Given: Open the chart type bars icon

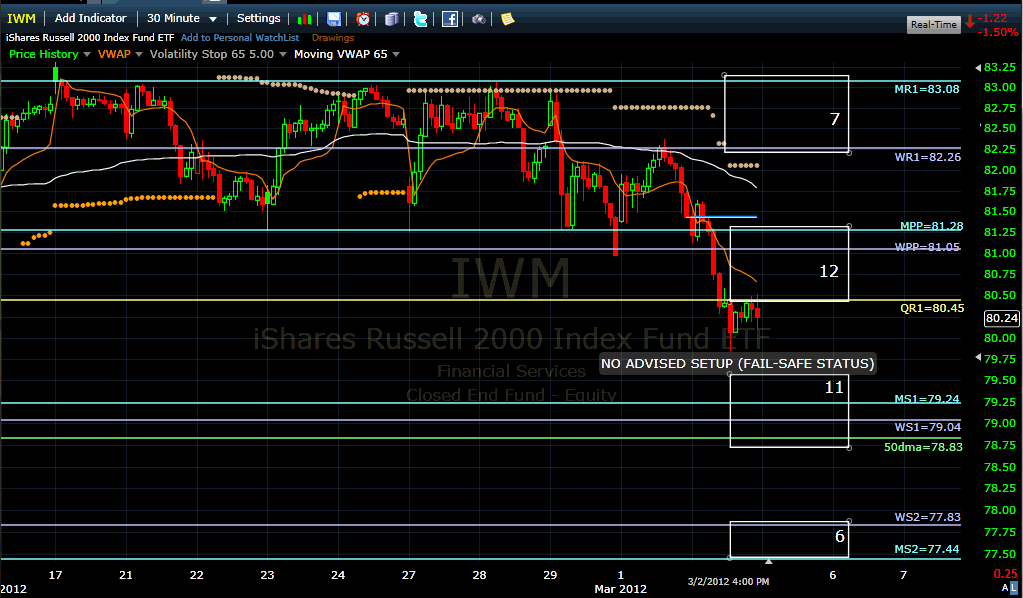Looking at the screenshot, I should click(x=304, y=19).
